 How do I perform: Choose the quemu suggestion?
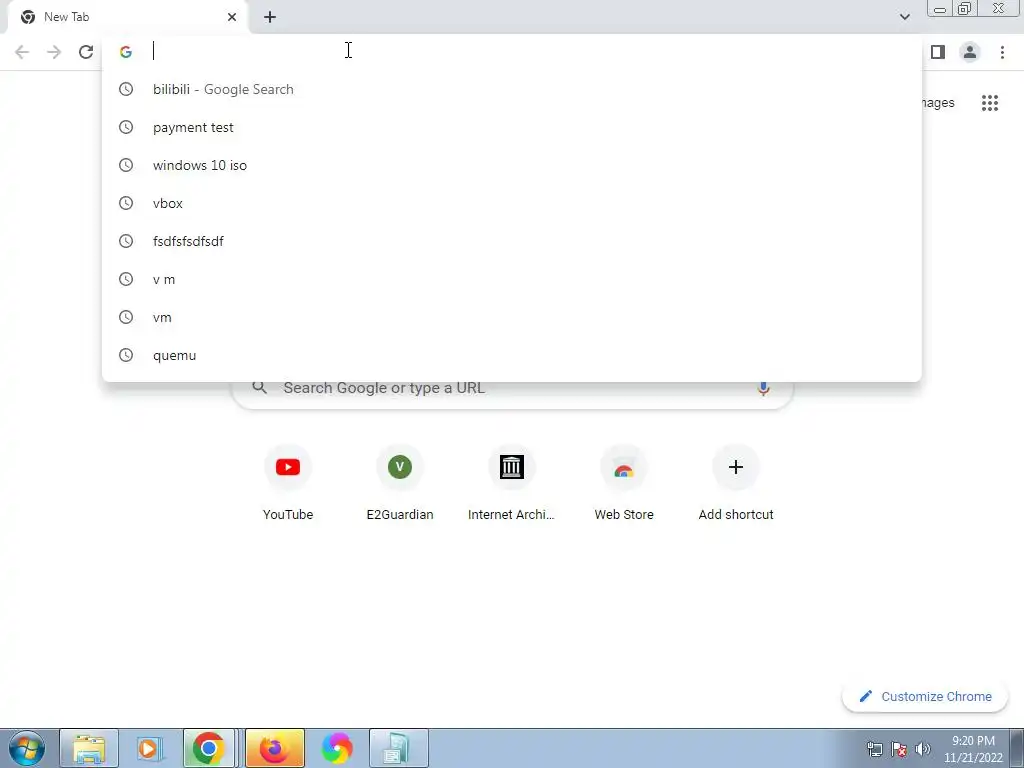pyautogui.click(x=512, y=355)
